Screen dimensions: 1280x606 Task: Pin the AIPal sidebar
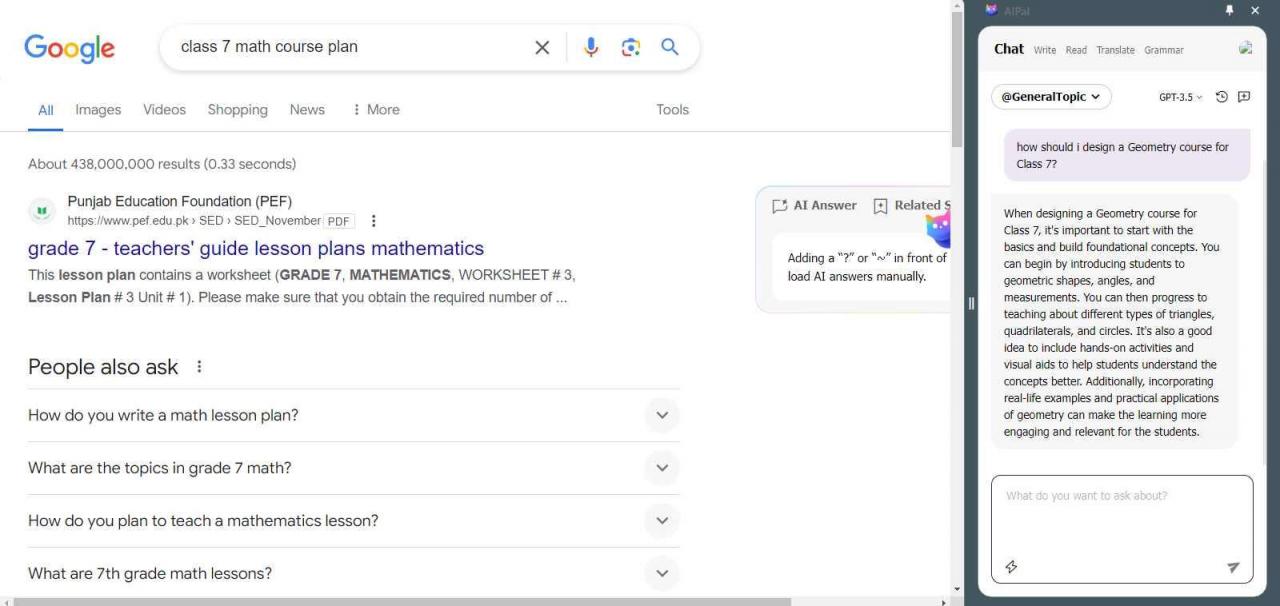click(1229, 10)
